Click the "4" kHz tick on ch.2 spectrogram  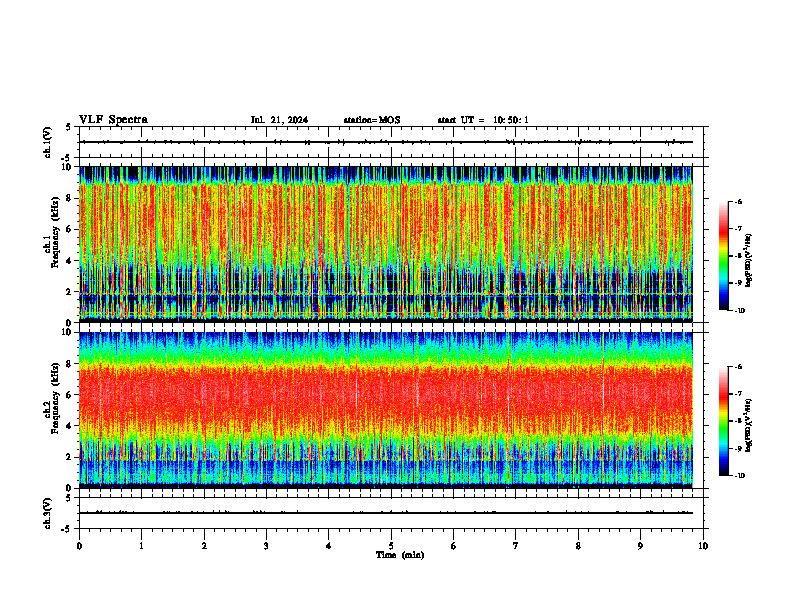click(70, 426)
